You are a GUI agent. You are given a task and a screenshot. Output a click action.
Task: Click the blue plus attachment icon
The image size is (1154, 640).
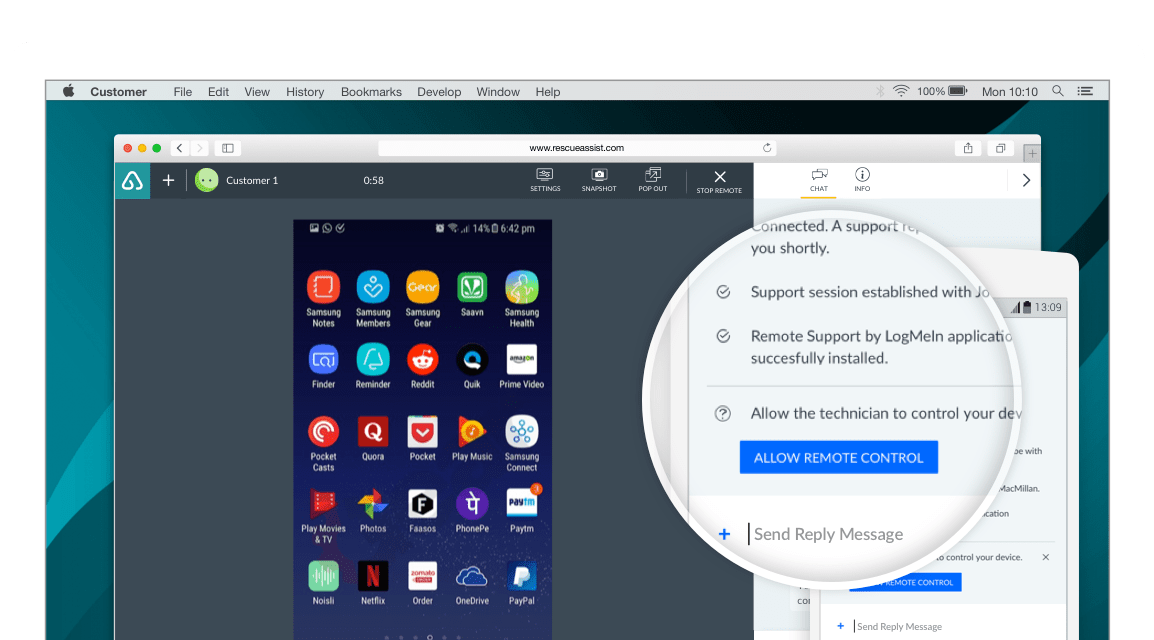724,534
